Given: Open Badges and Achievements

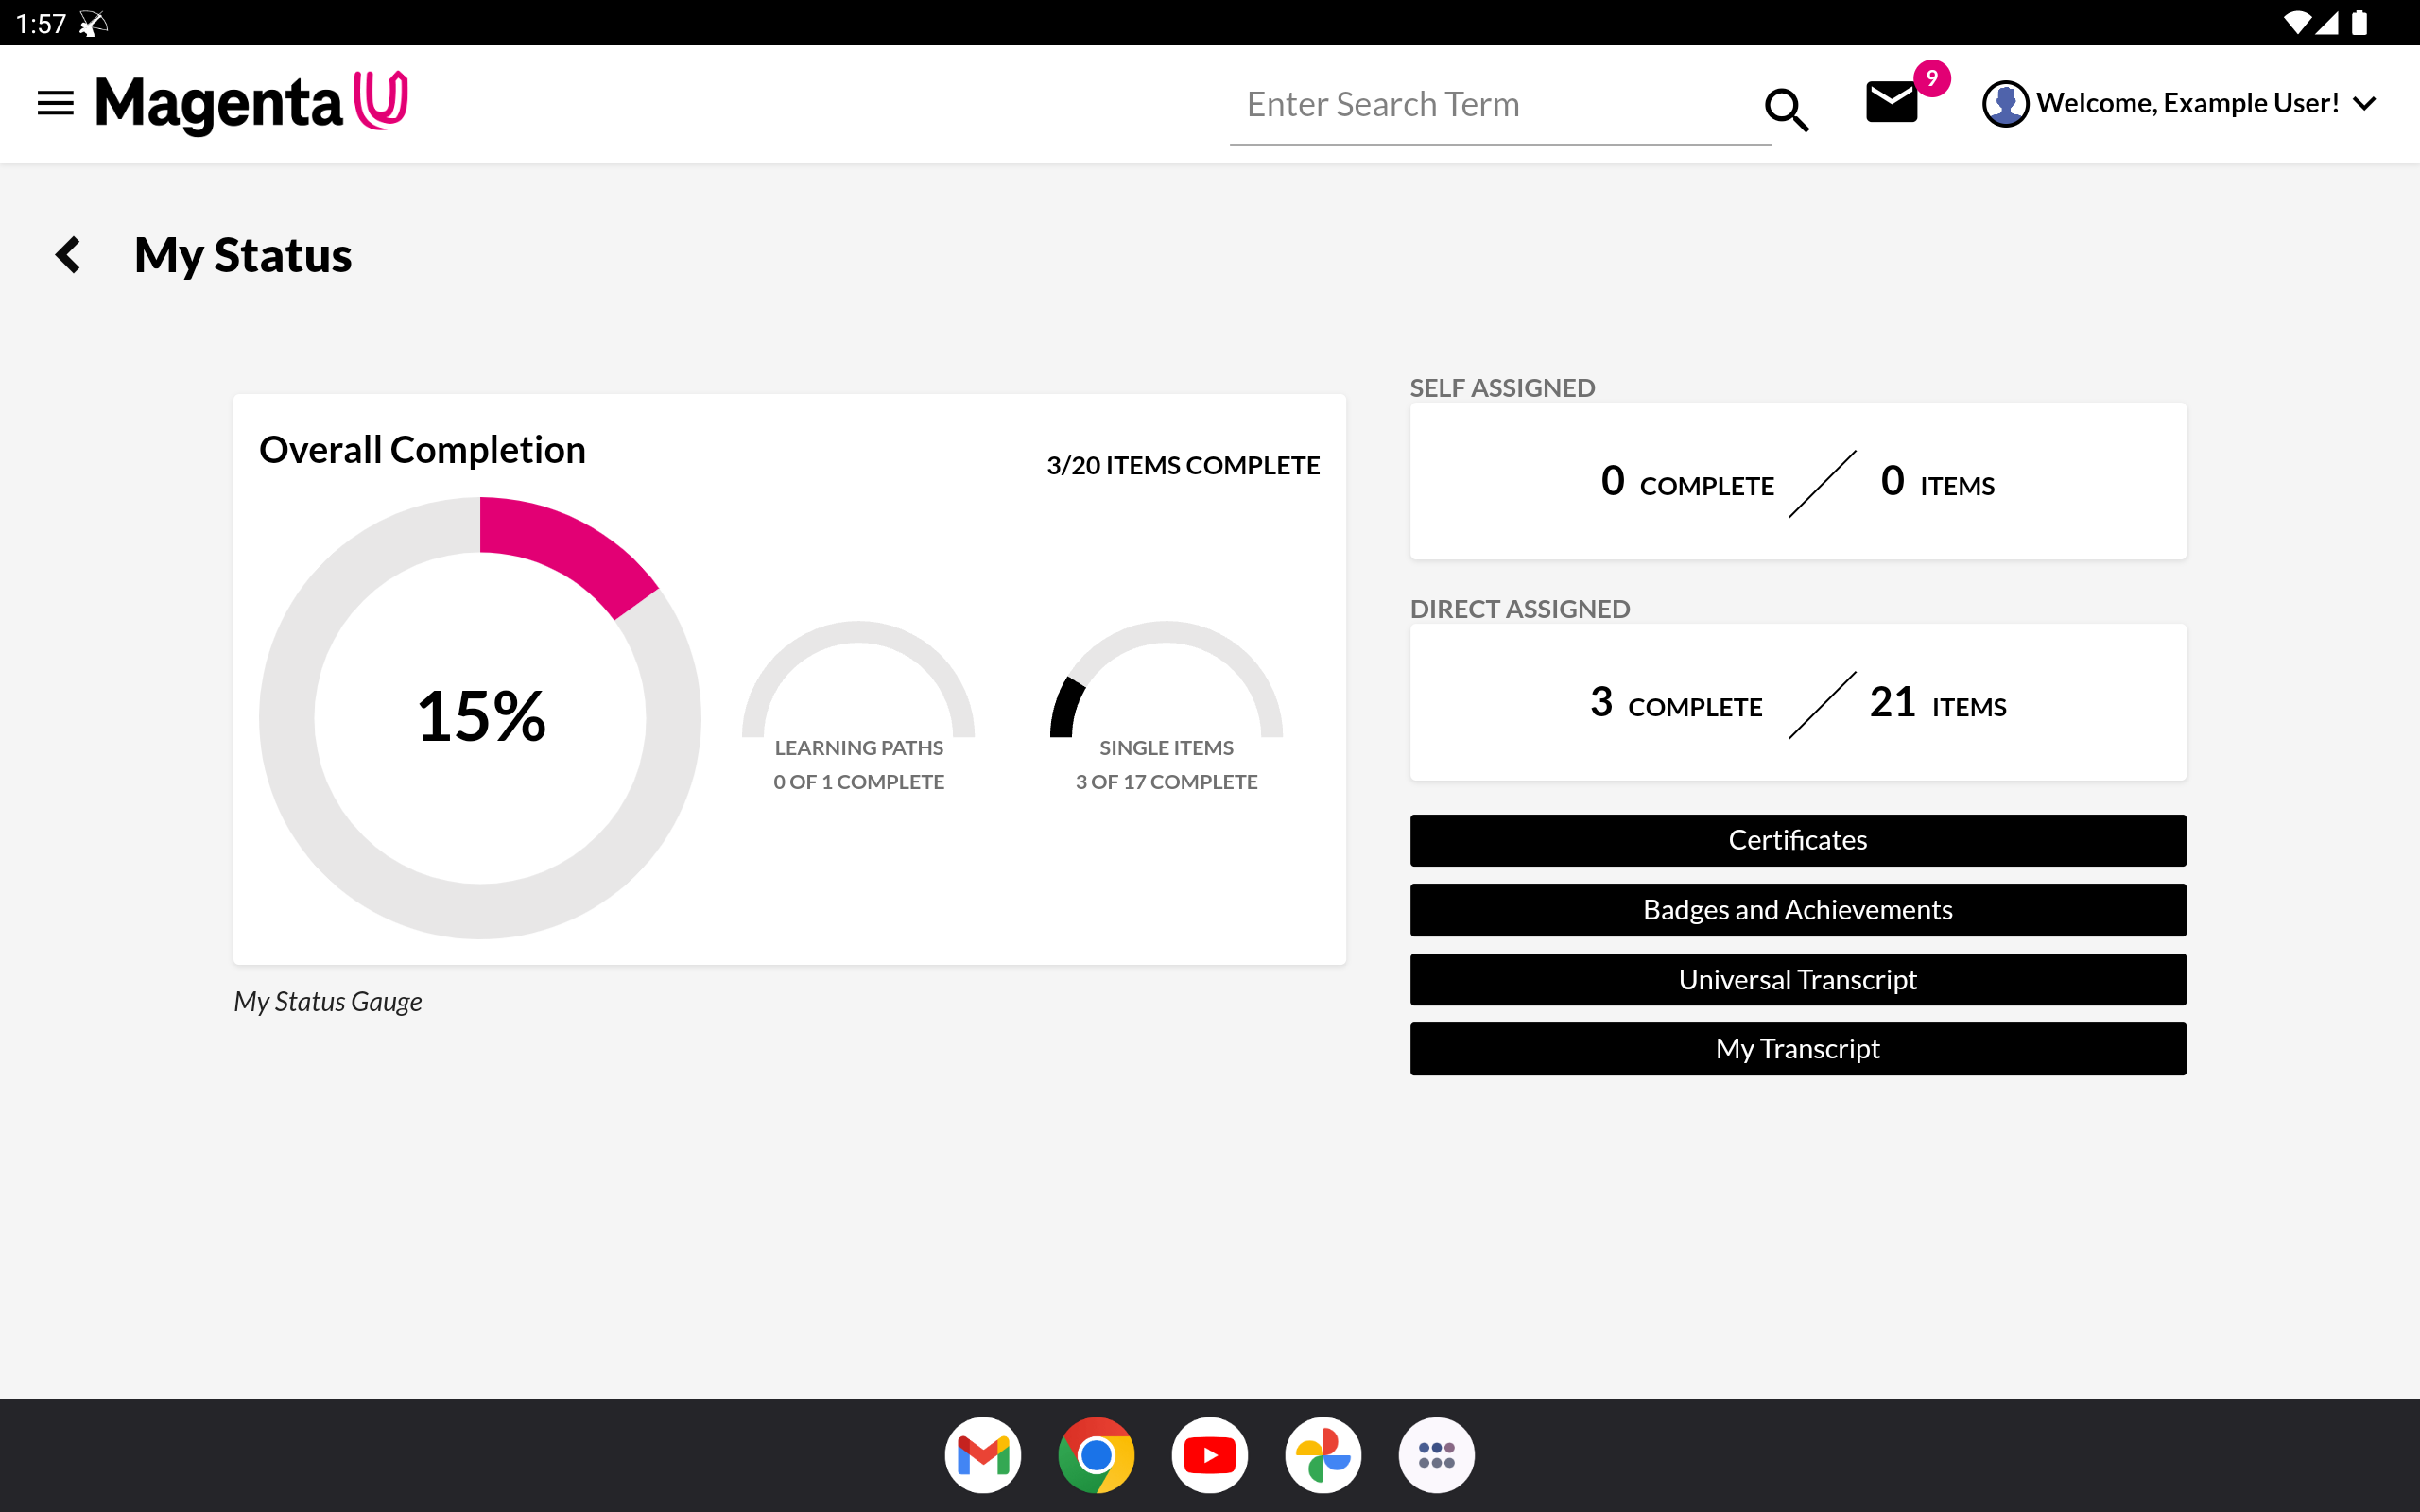Looking at the screenshot, I should click(1797, 910).
